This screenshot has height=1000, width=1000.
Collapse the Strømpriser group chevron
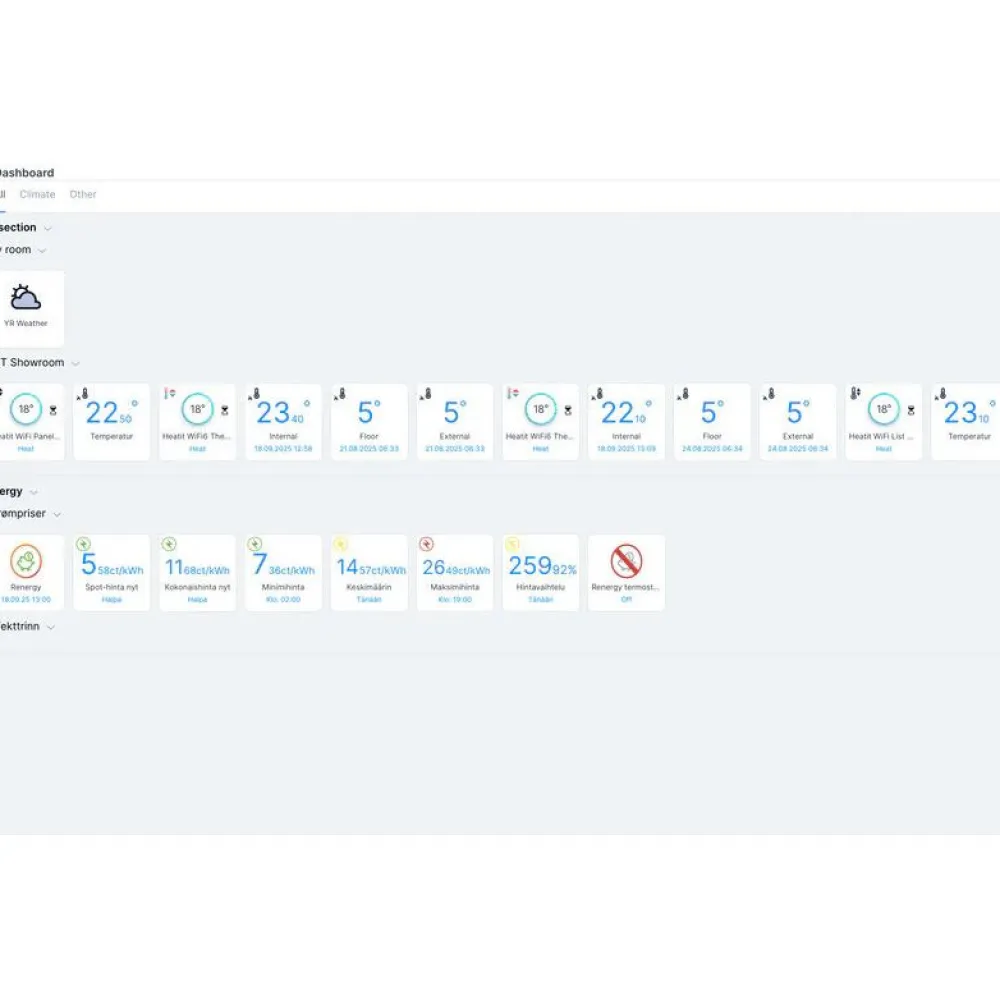[57, 515]
